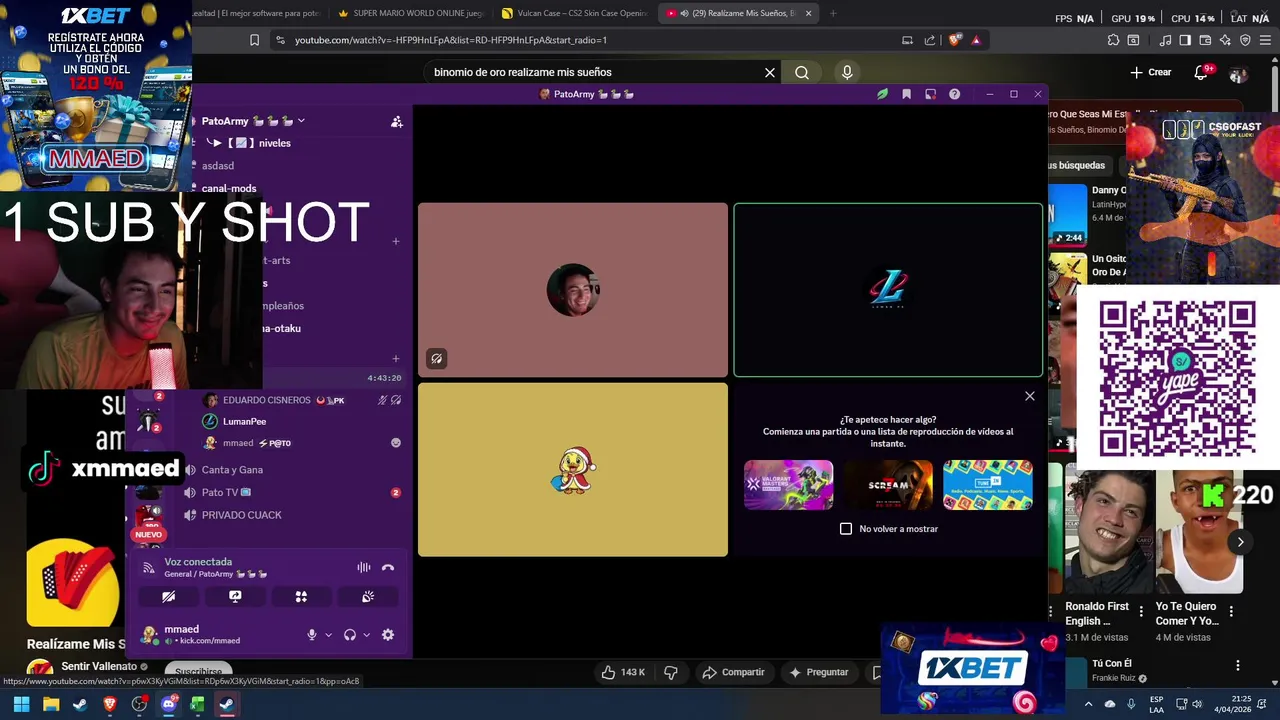1280x720 pixels.
Task: Open browser extensions puzzle icon
Action: (x=1113, y=40)
